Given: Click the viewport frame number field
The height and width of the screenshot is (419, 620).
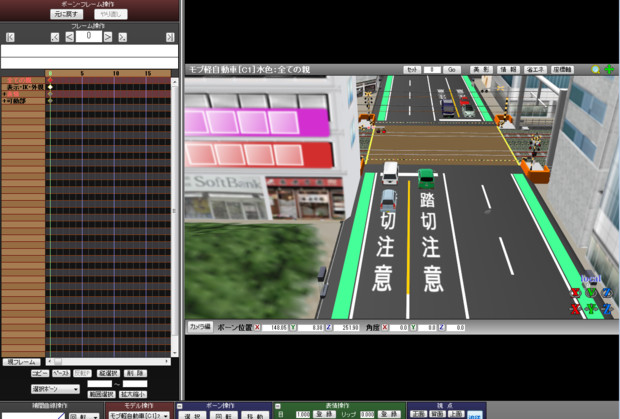Looking at the screenshot, I should pyautogui.click(x=432, y=70).
